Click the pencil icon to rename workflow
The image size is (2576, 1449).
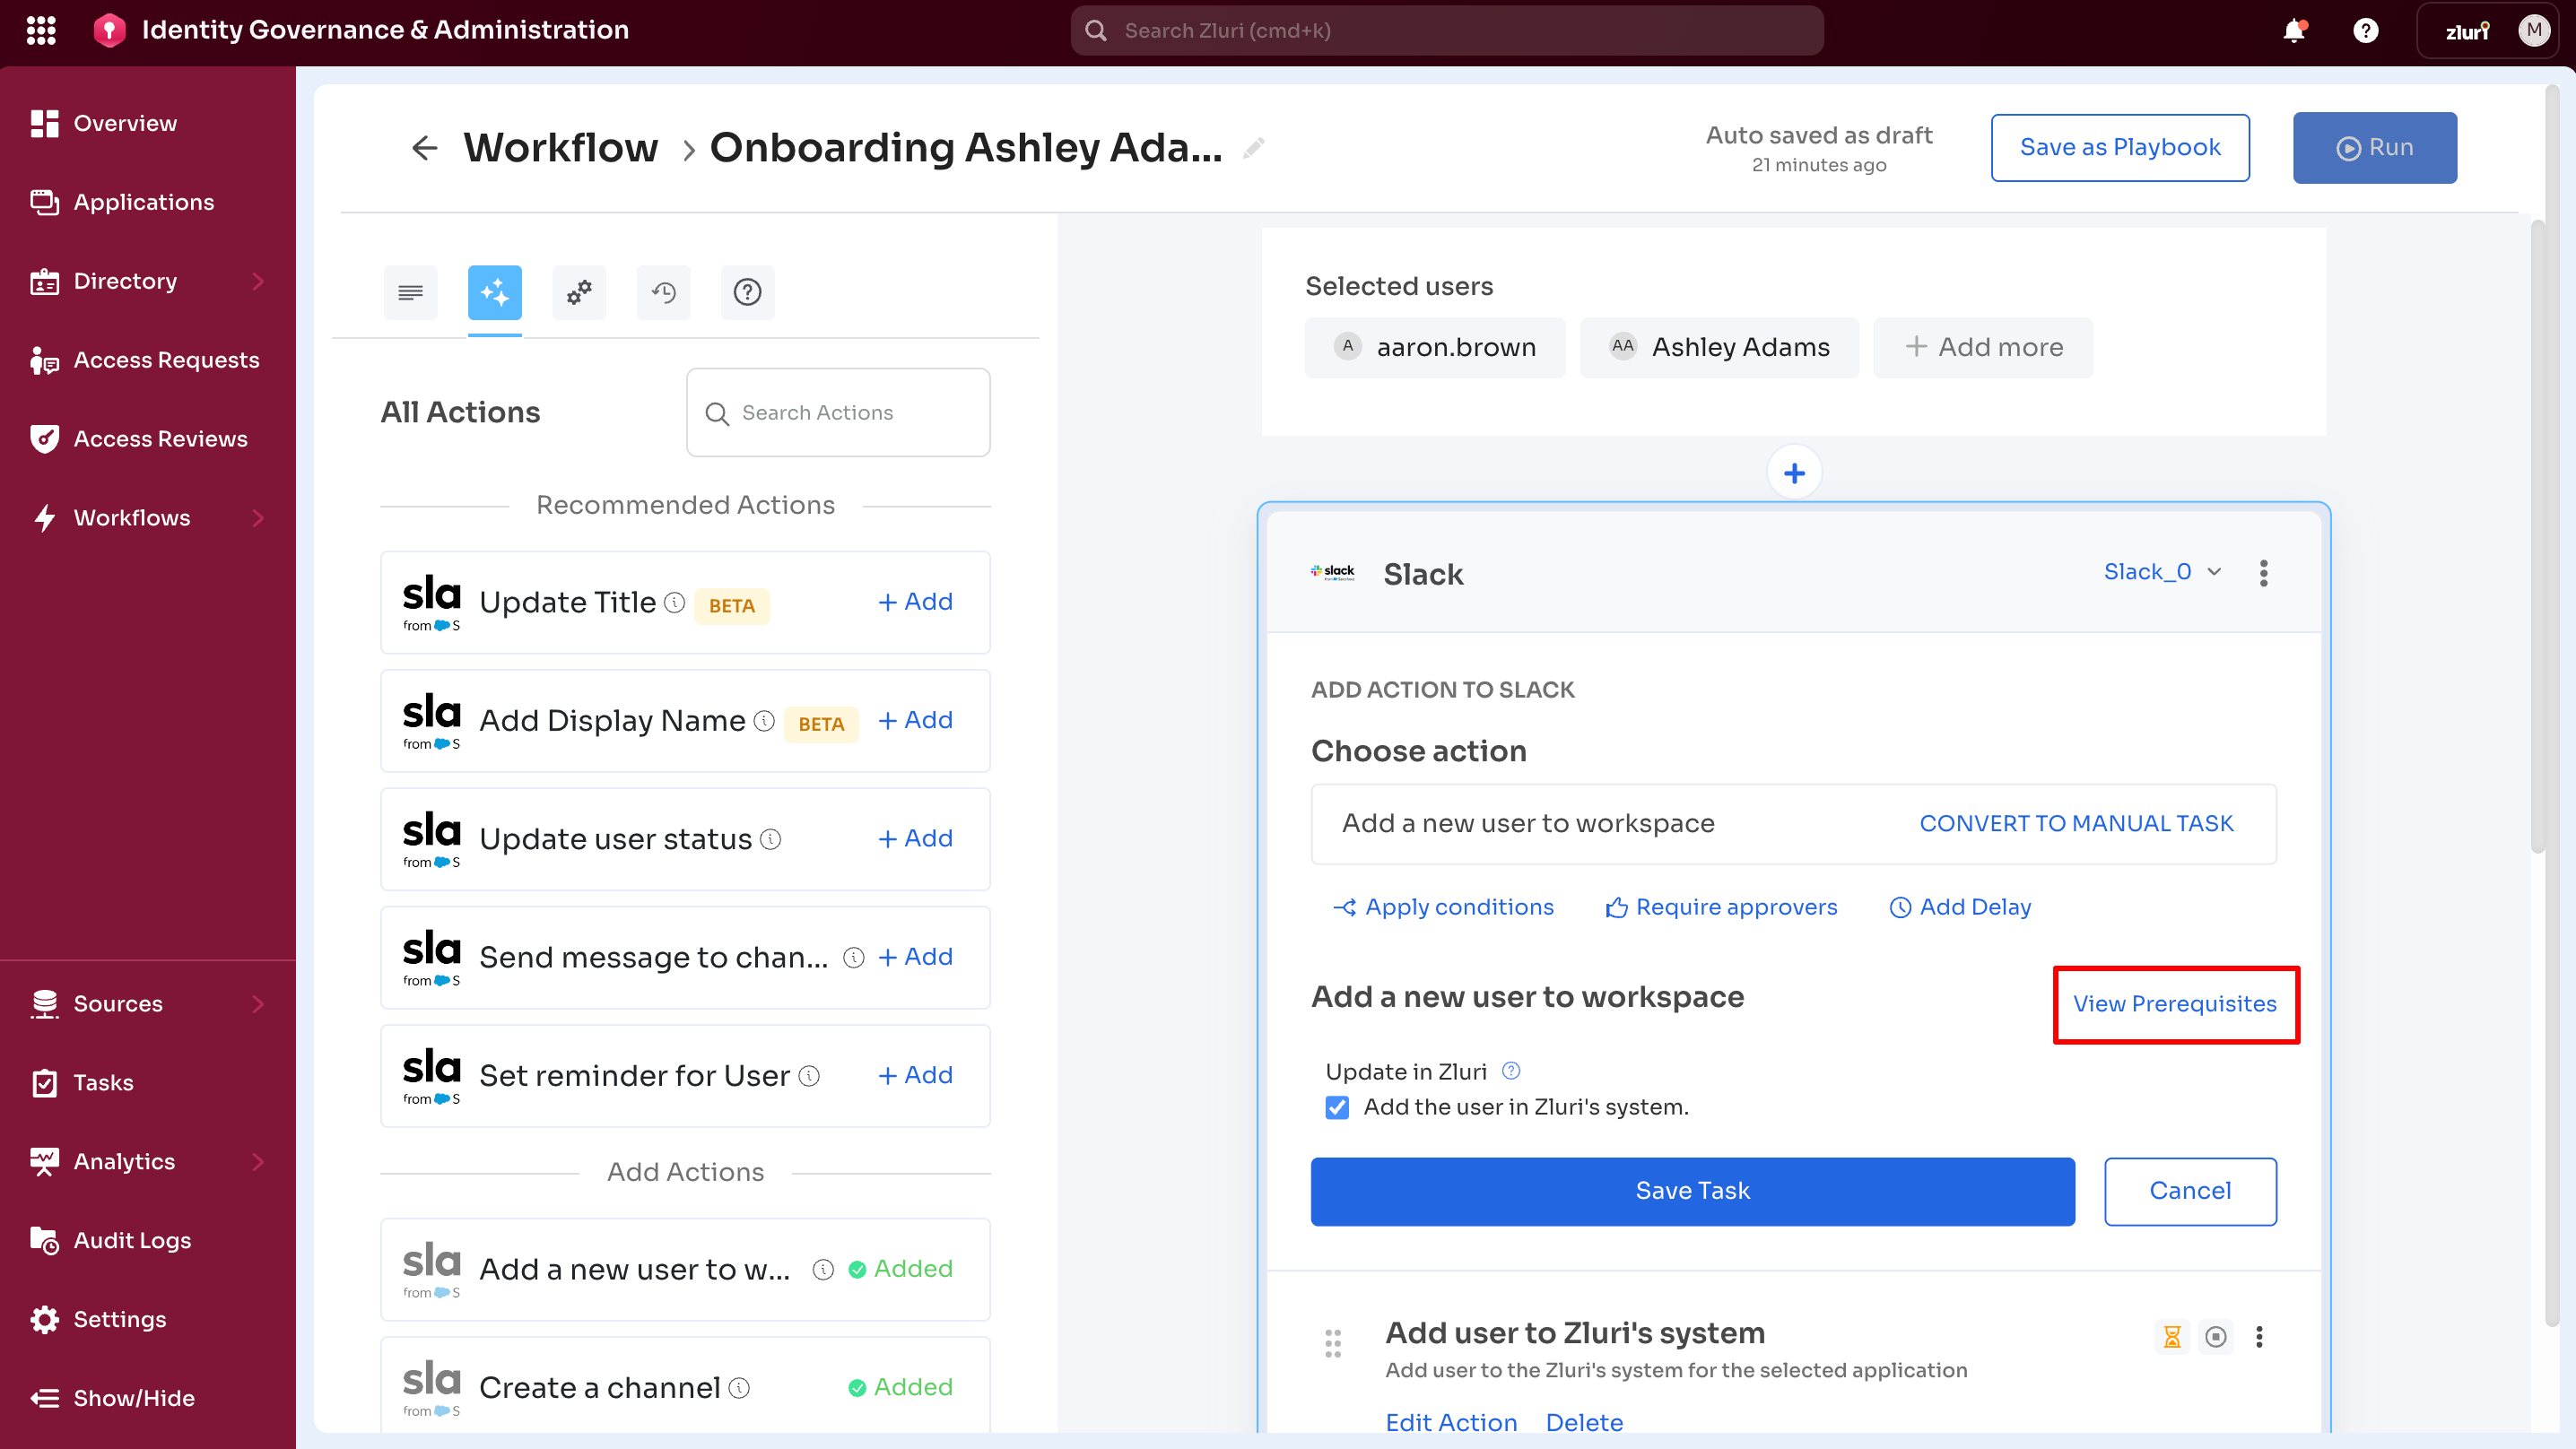tap(1254, 148)
